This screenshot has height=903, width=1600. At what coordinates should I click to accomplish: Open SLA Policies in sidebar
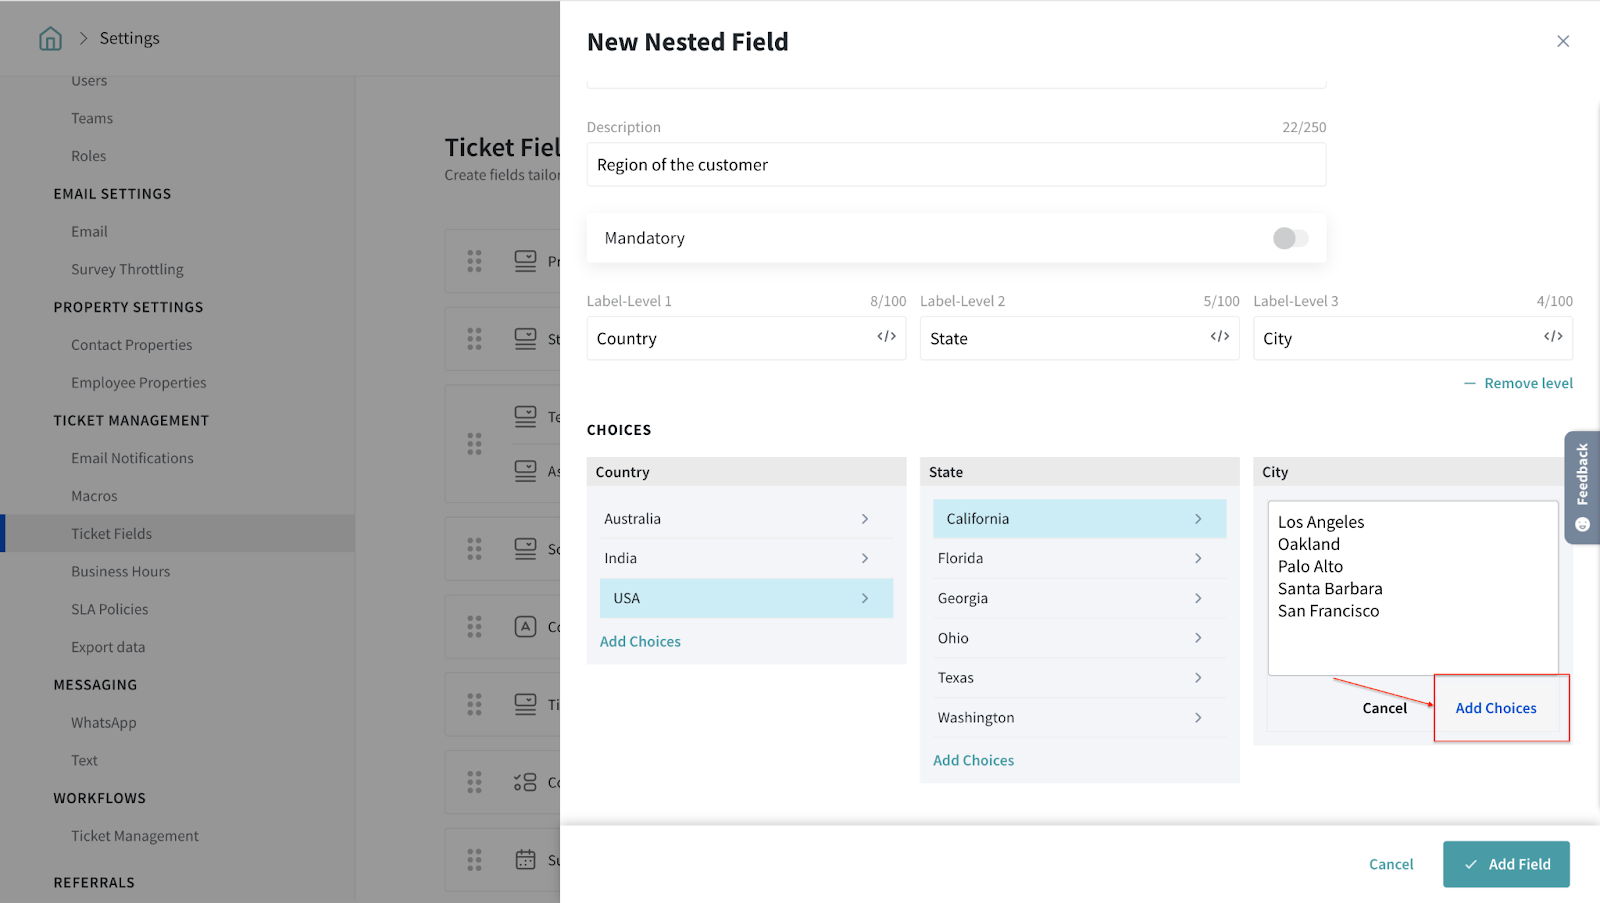[x=109, y=609]
